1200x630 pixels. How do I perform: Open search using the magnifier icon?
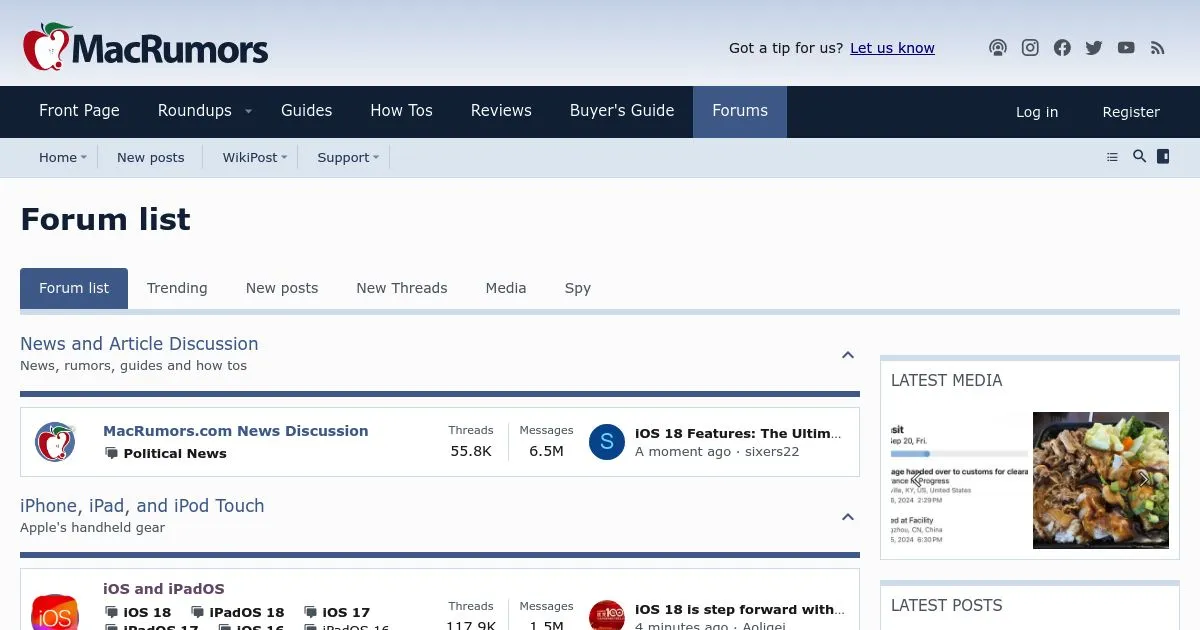1139,157
